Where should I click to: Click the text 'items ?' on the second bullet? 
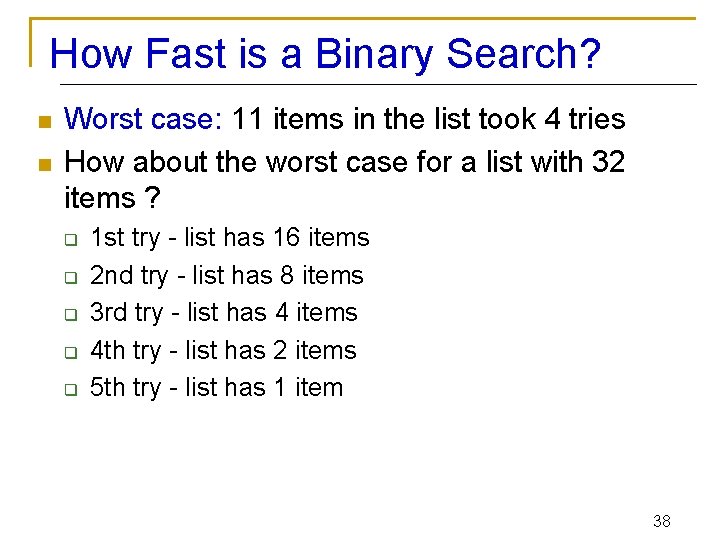[x=112, y=198]
